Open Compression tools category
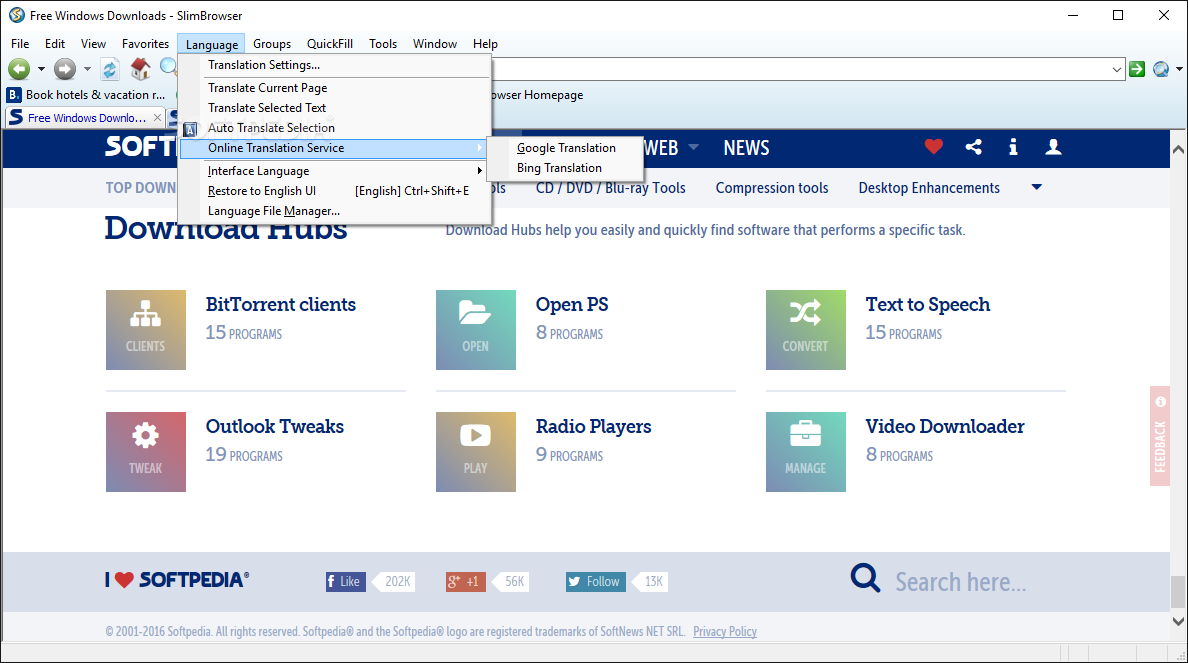The width and height of the screenshot is (1188, 663). (x=772, y=188)
